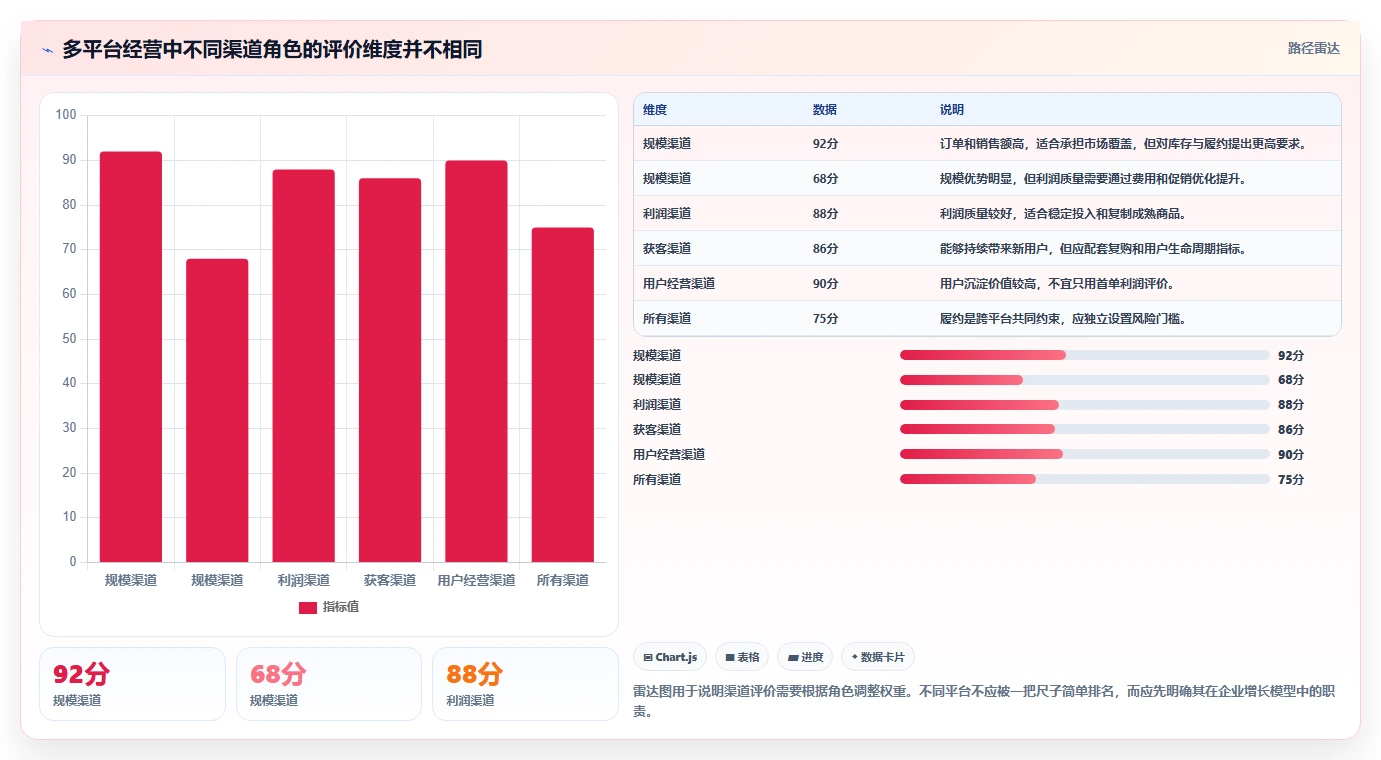Click the 数据 table column header
Screen dimensions: 1381x760
tap(825, 110)
